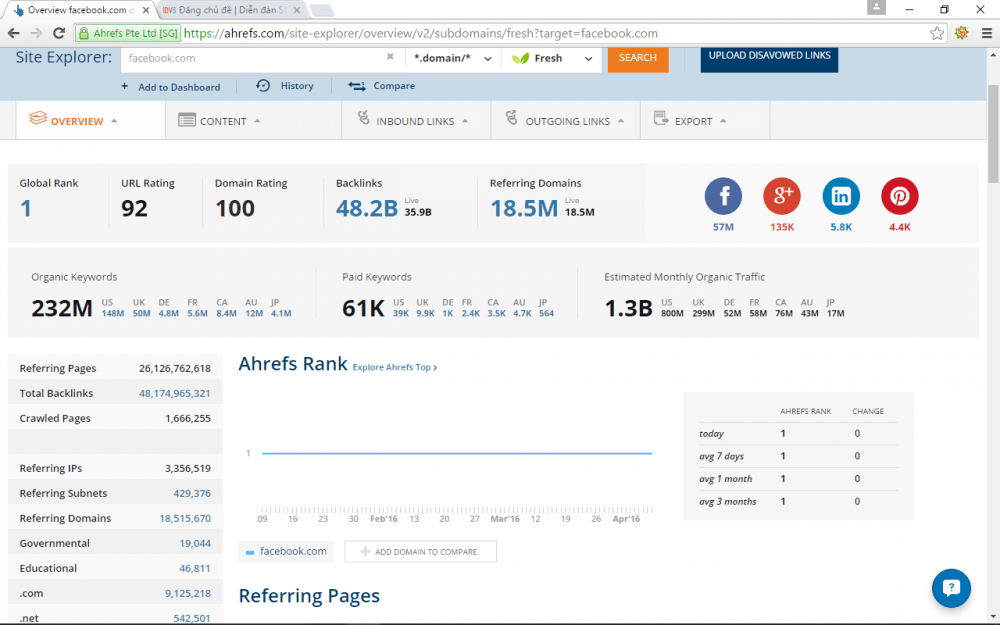Click the Facebook share count 57M
1000x625 pixels.
point(723,227)
